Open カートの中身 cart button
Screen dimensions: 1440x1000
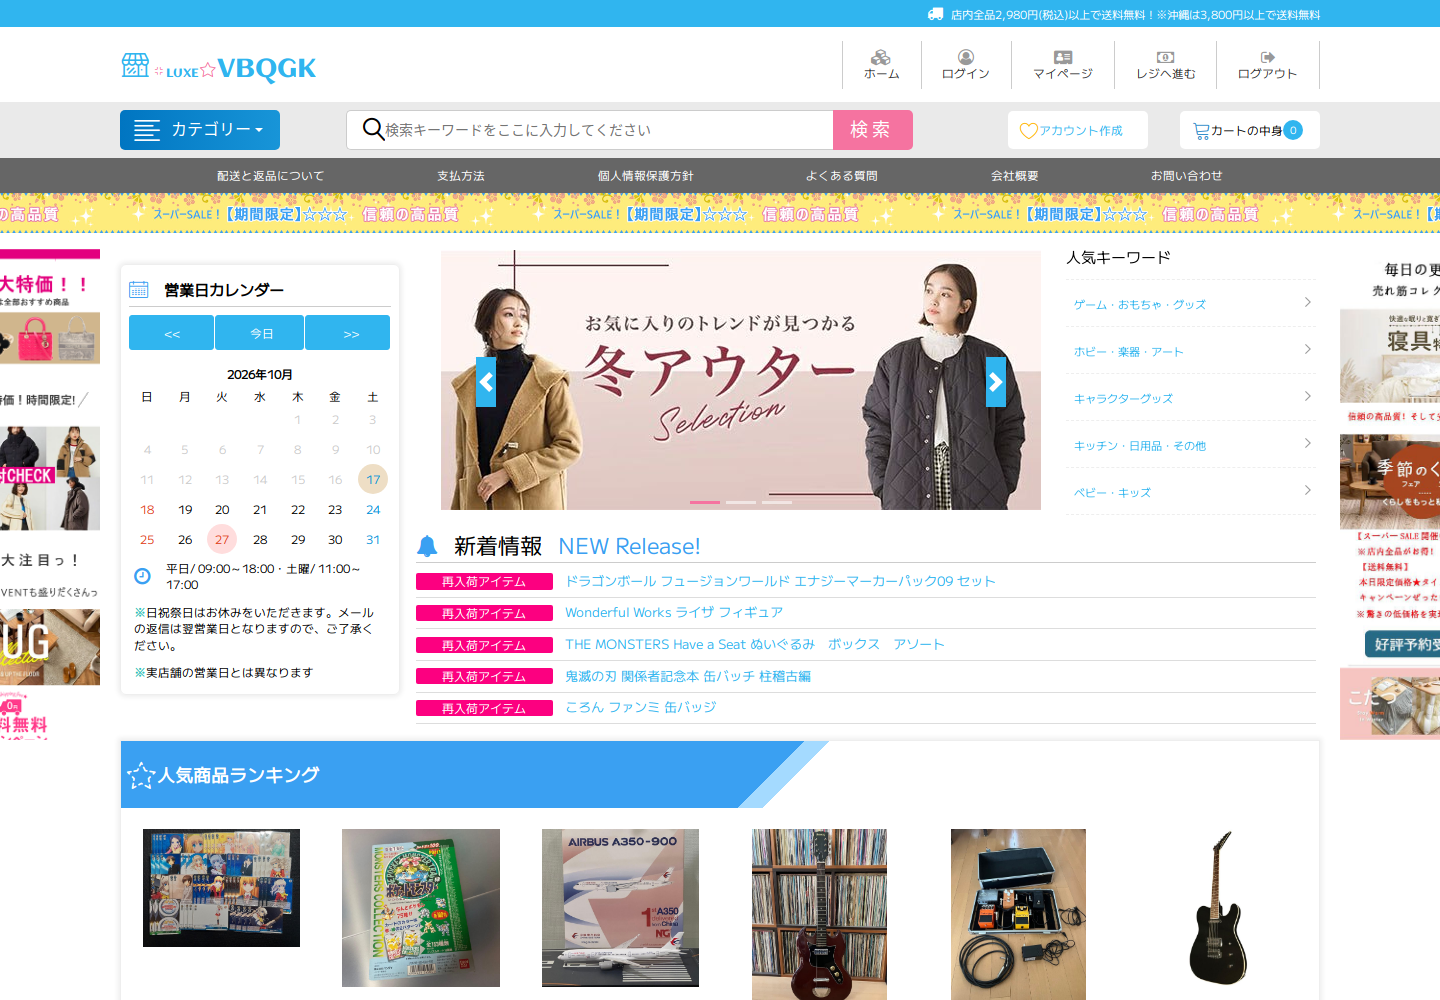(x=1250, y=130)
